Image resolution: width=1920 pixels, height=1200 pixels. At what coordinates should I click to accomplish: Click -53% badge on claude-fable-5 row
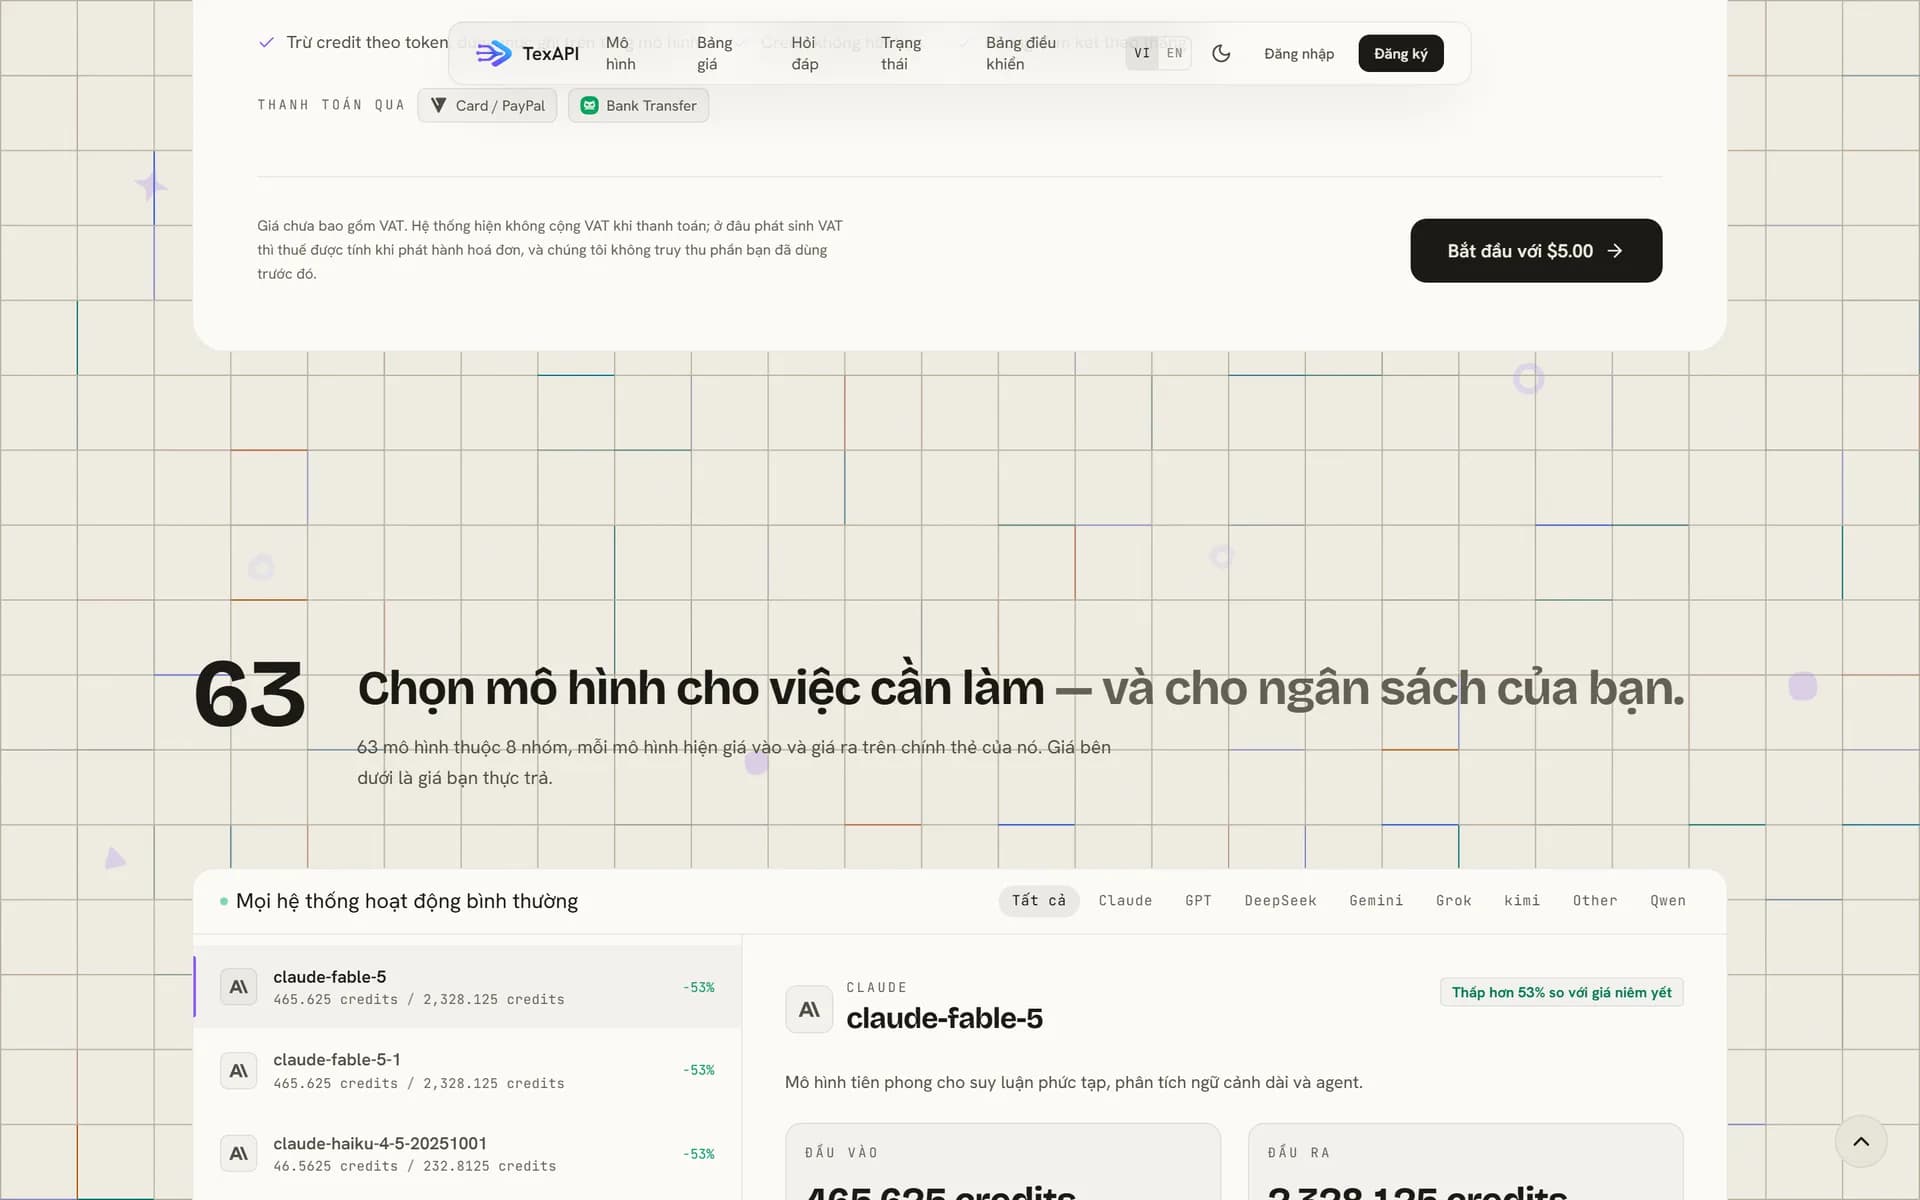(699, 987)
